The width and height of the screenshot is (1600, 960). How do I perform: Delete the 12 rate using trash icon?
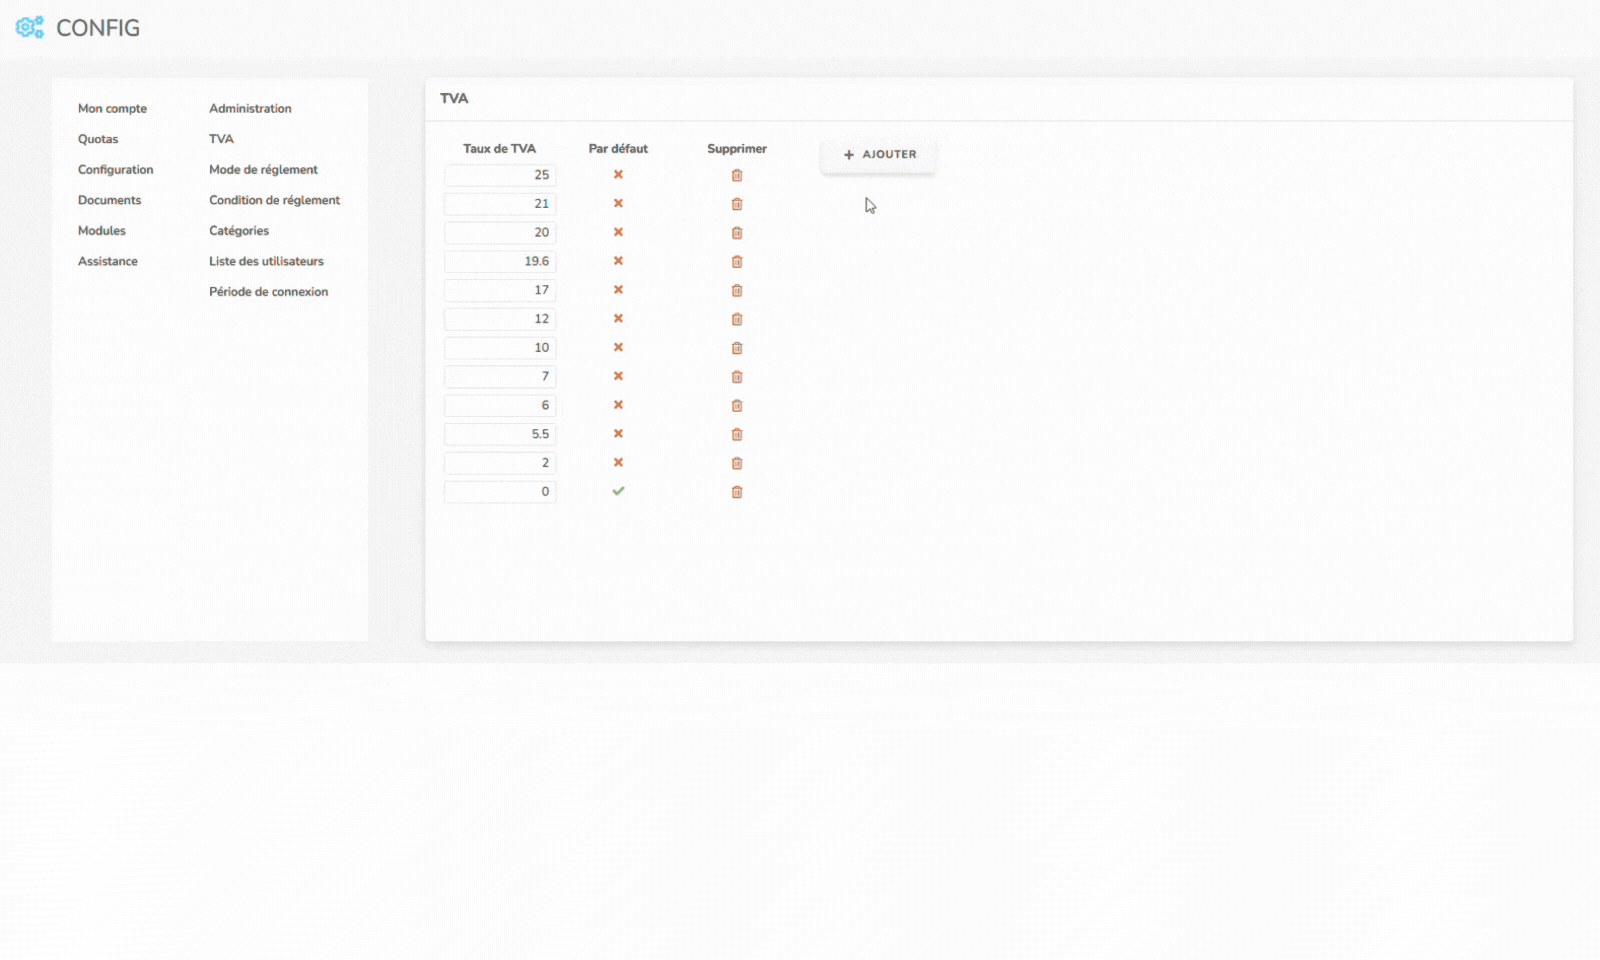(737, 319)
